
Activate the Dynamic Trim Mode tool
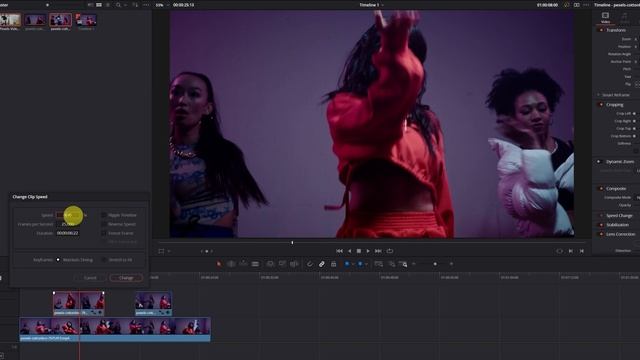point(243,264)
